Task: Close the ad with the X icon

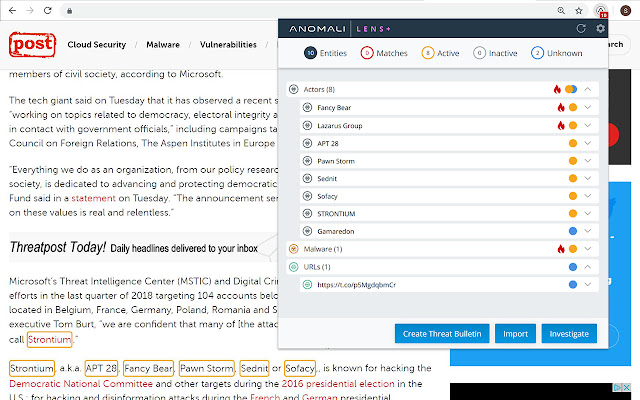Action: pyautogui.click(x=627, y=387)
